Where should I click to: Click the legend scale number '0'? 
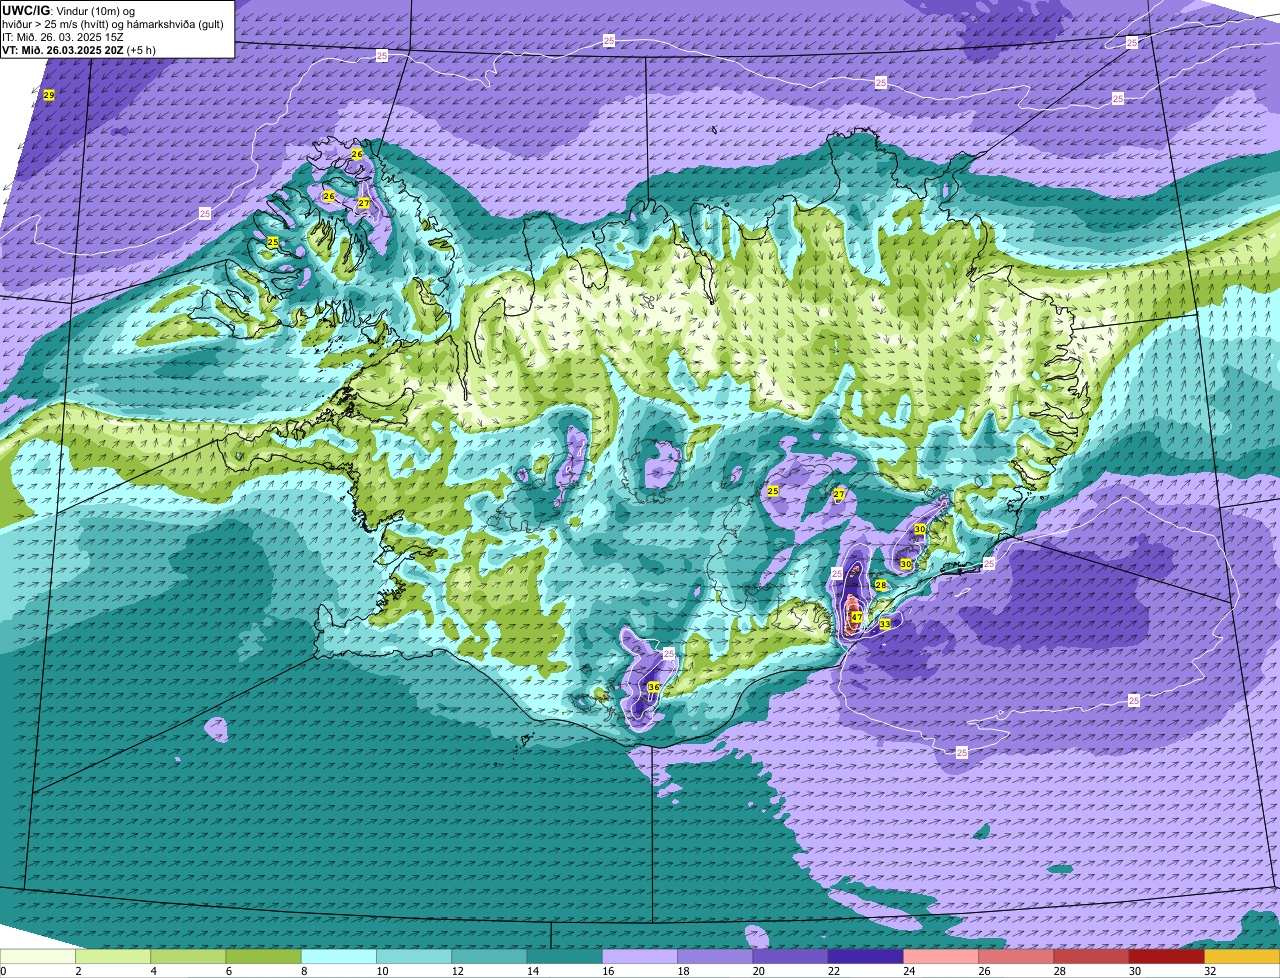pyautogui.click(x=4, y=971)
